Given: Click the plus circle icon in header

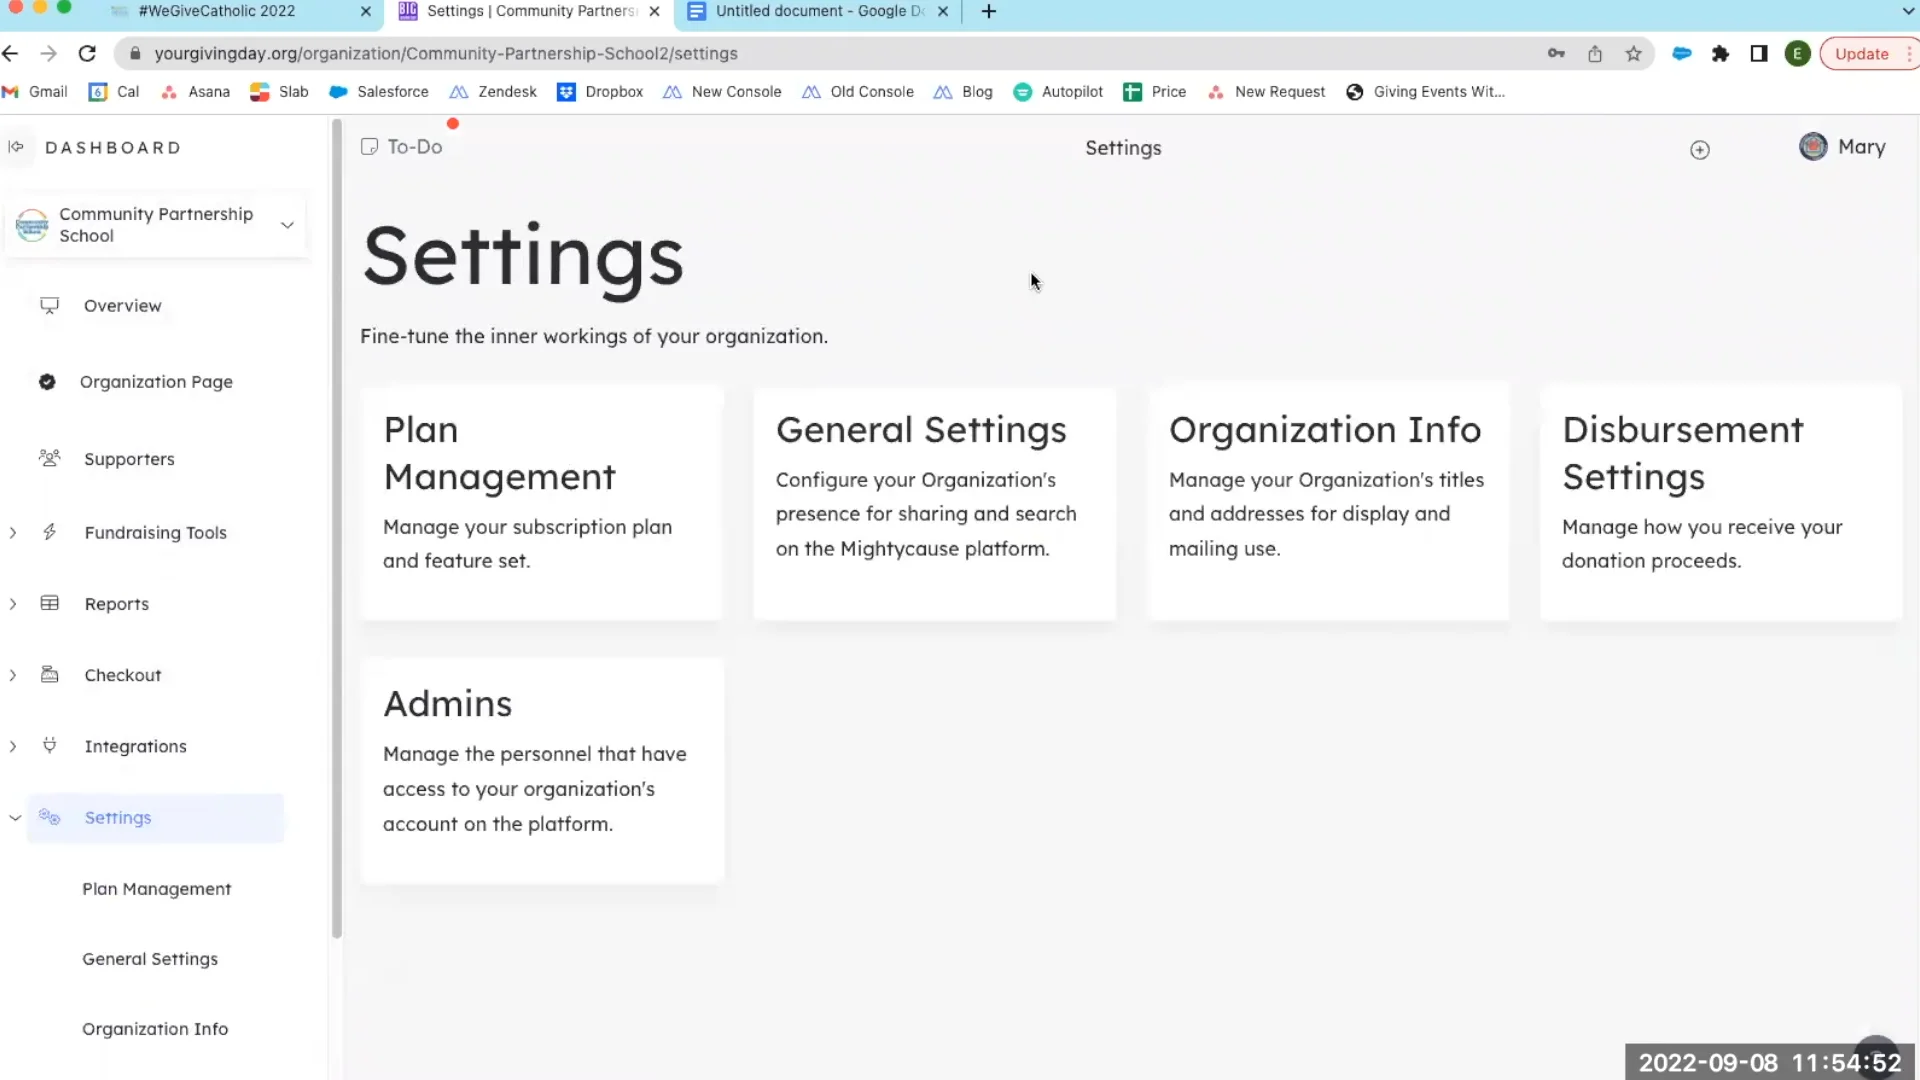Looking at the screenshot, I should point(1699,150).
